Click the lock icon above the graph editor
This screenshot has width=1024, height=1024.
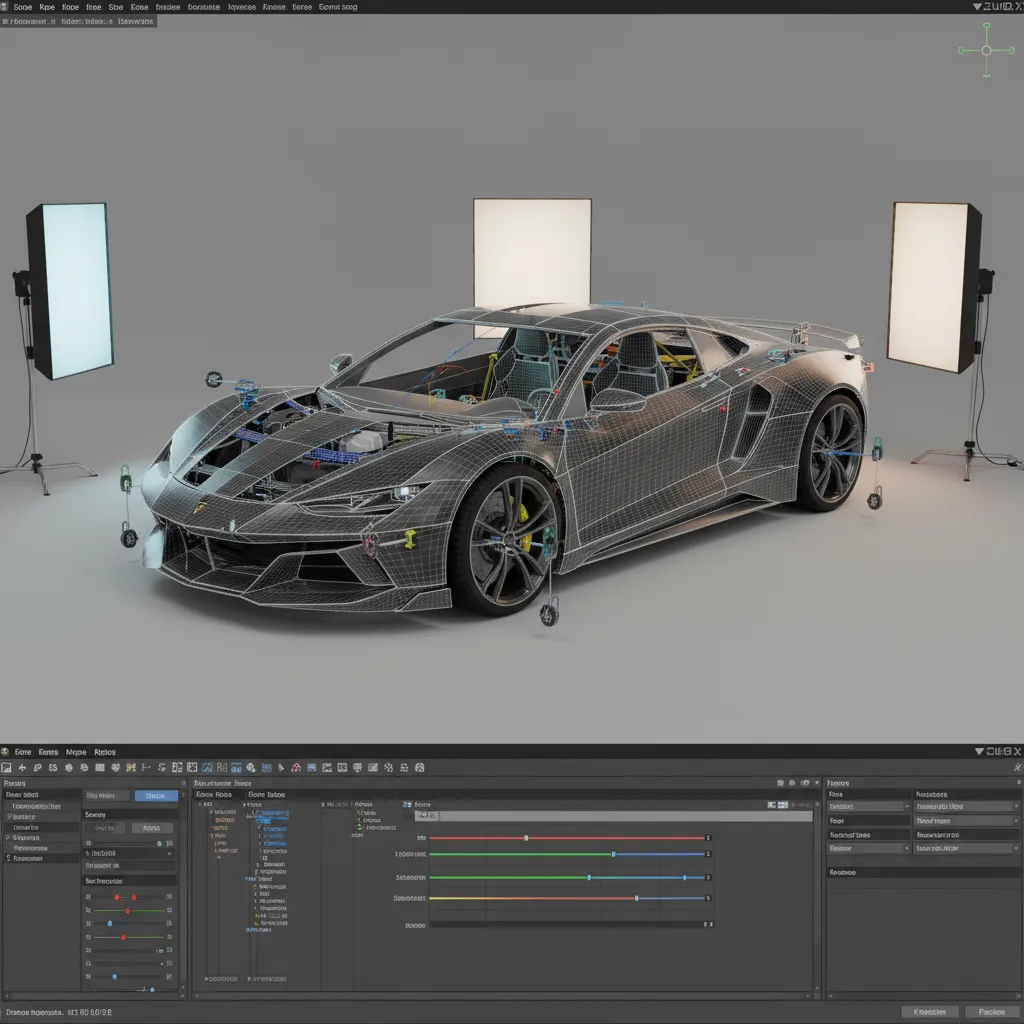[x=791, y=783]
